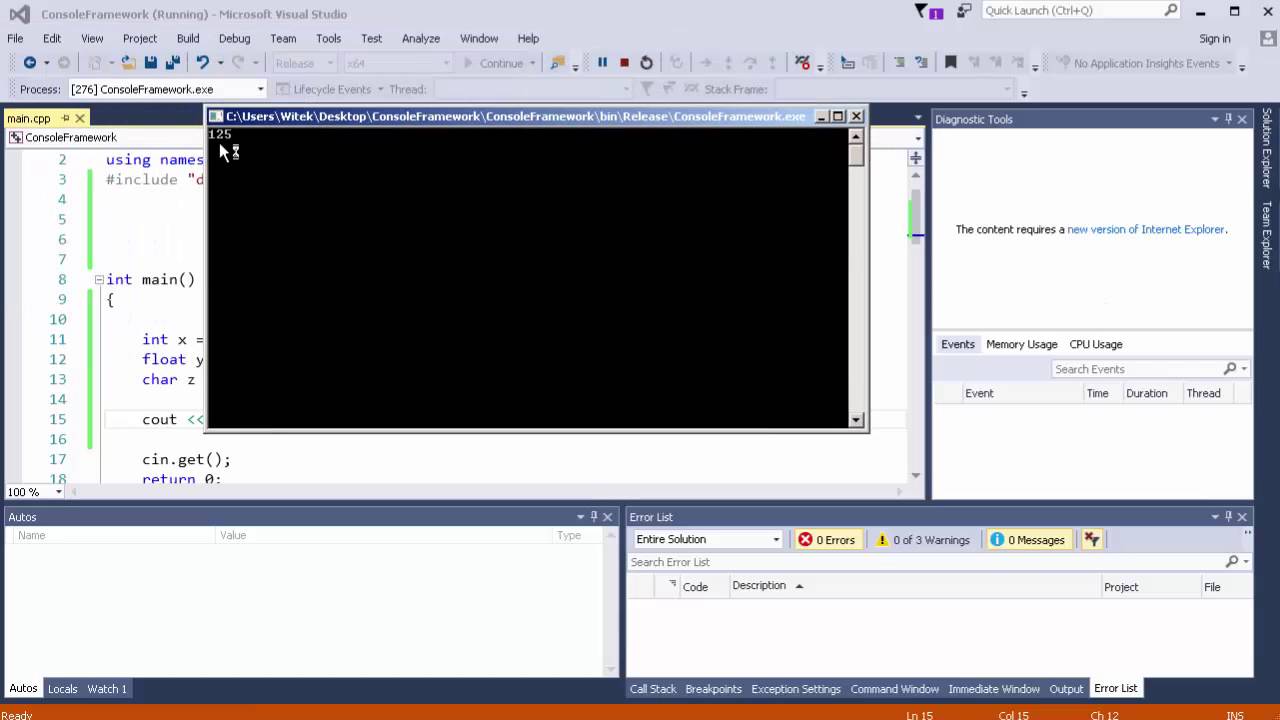1280x720 pixels.
Task: Toggle the 0 Messages filter
Action: (x=1027, y=540)
